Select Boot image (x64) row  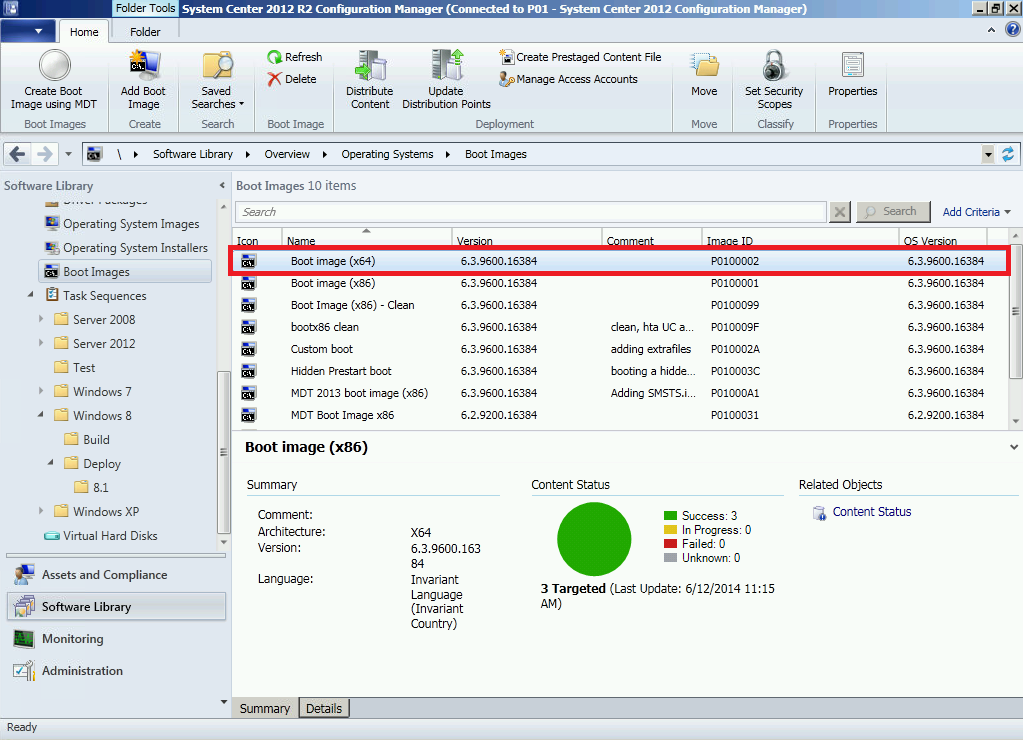click(620, 261)
